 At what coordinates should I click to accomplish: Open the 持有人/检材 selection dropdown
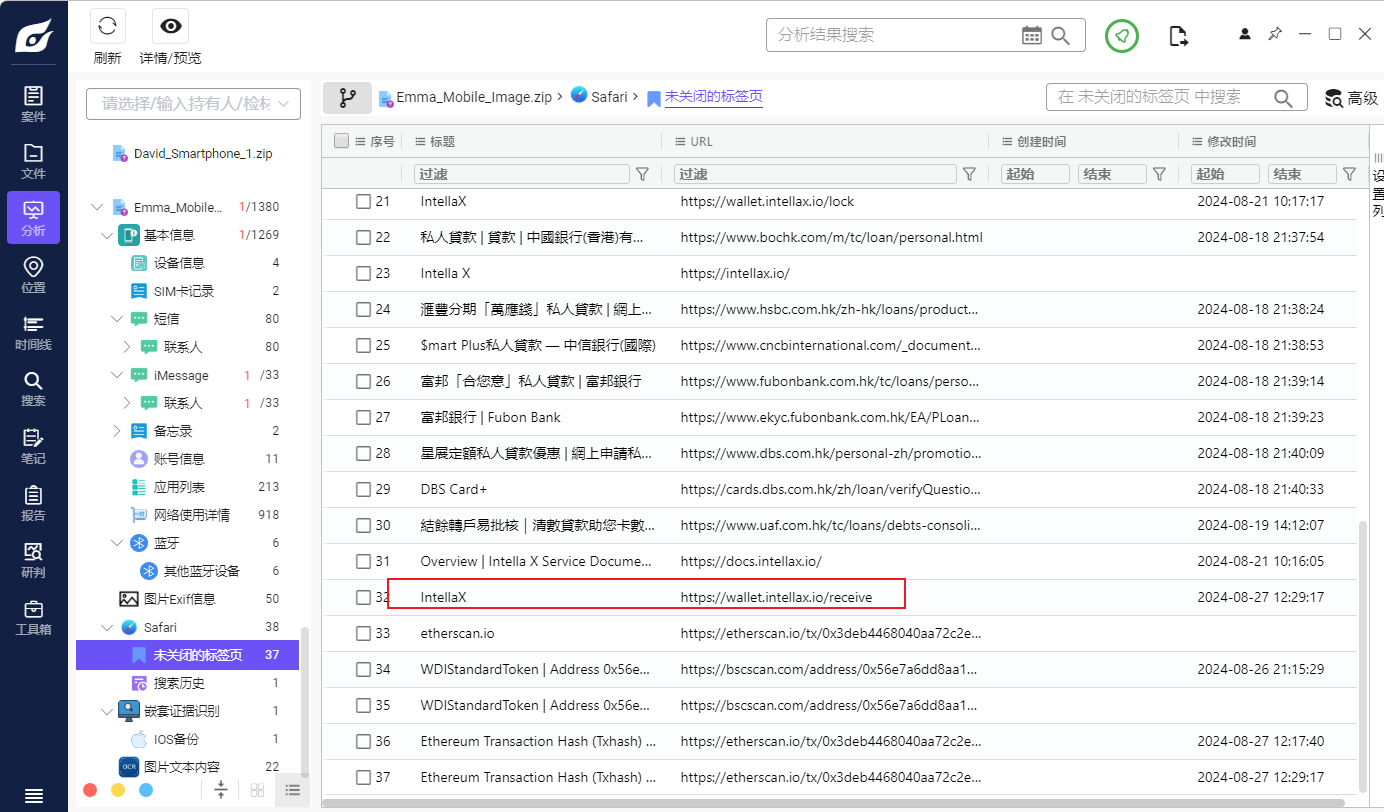[193, 103]
